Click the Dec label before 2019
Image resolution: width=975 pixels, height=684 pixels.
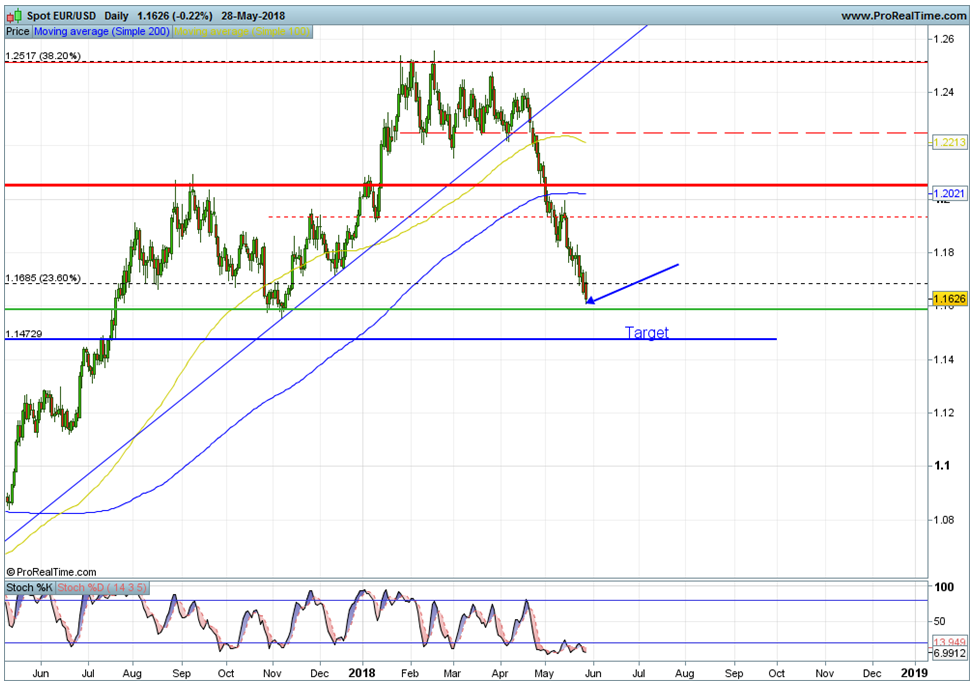click(x=872, y=673)
